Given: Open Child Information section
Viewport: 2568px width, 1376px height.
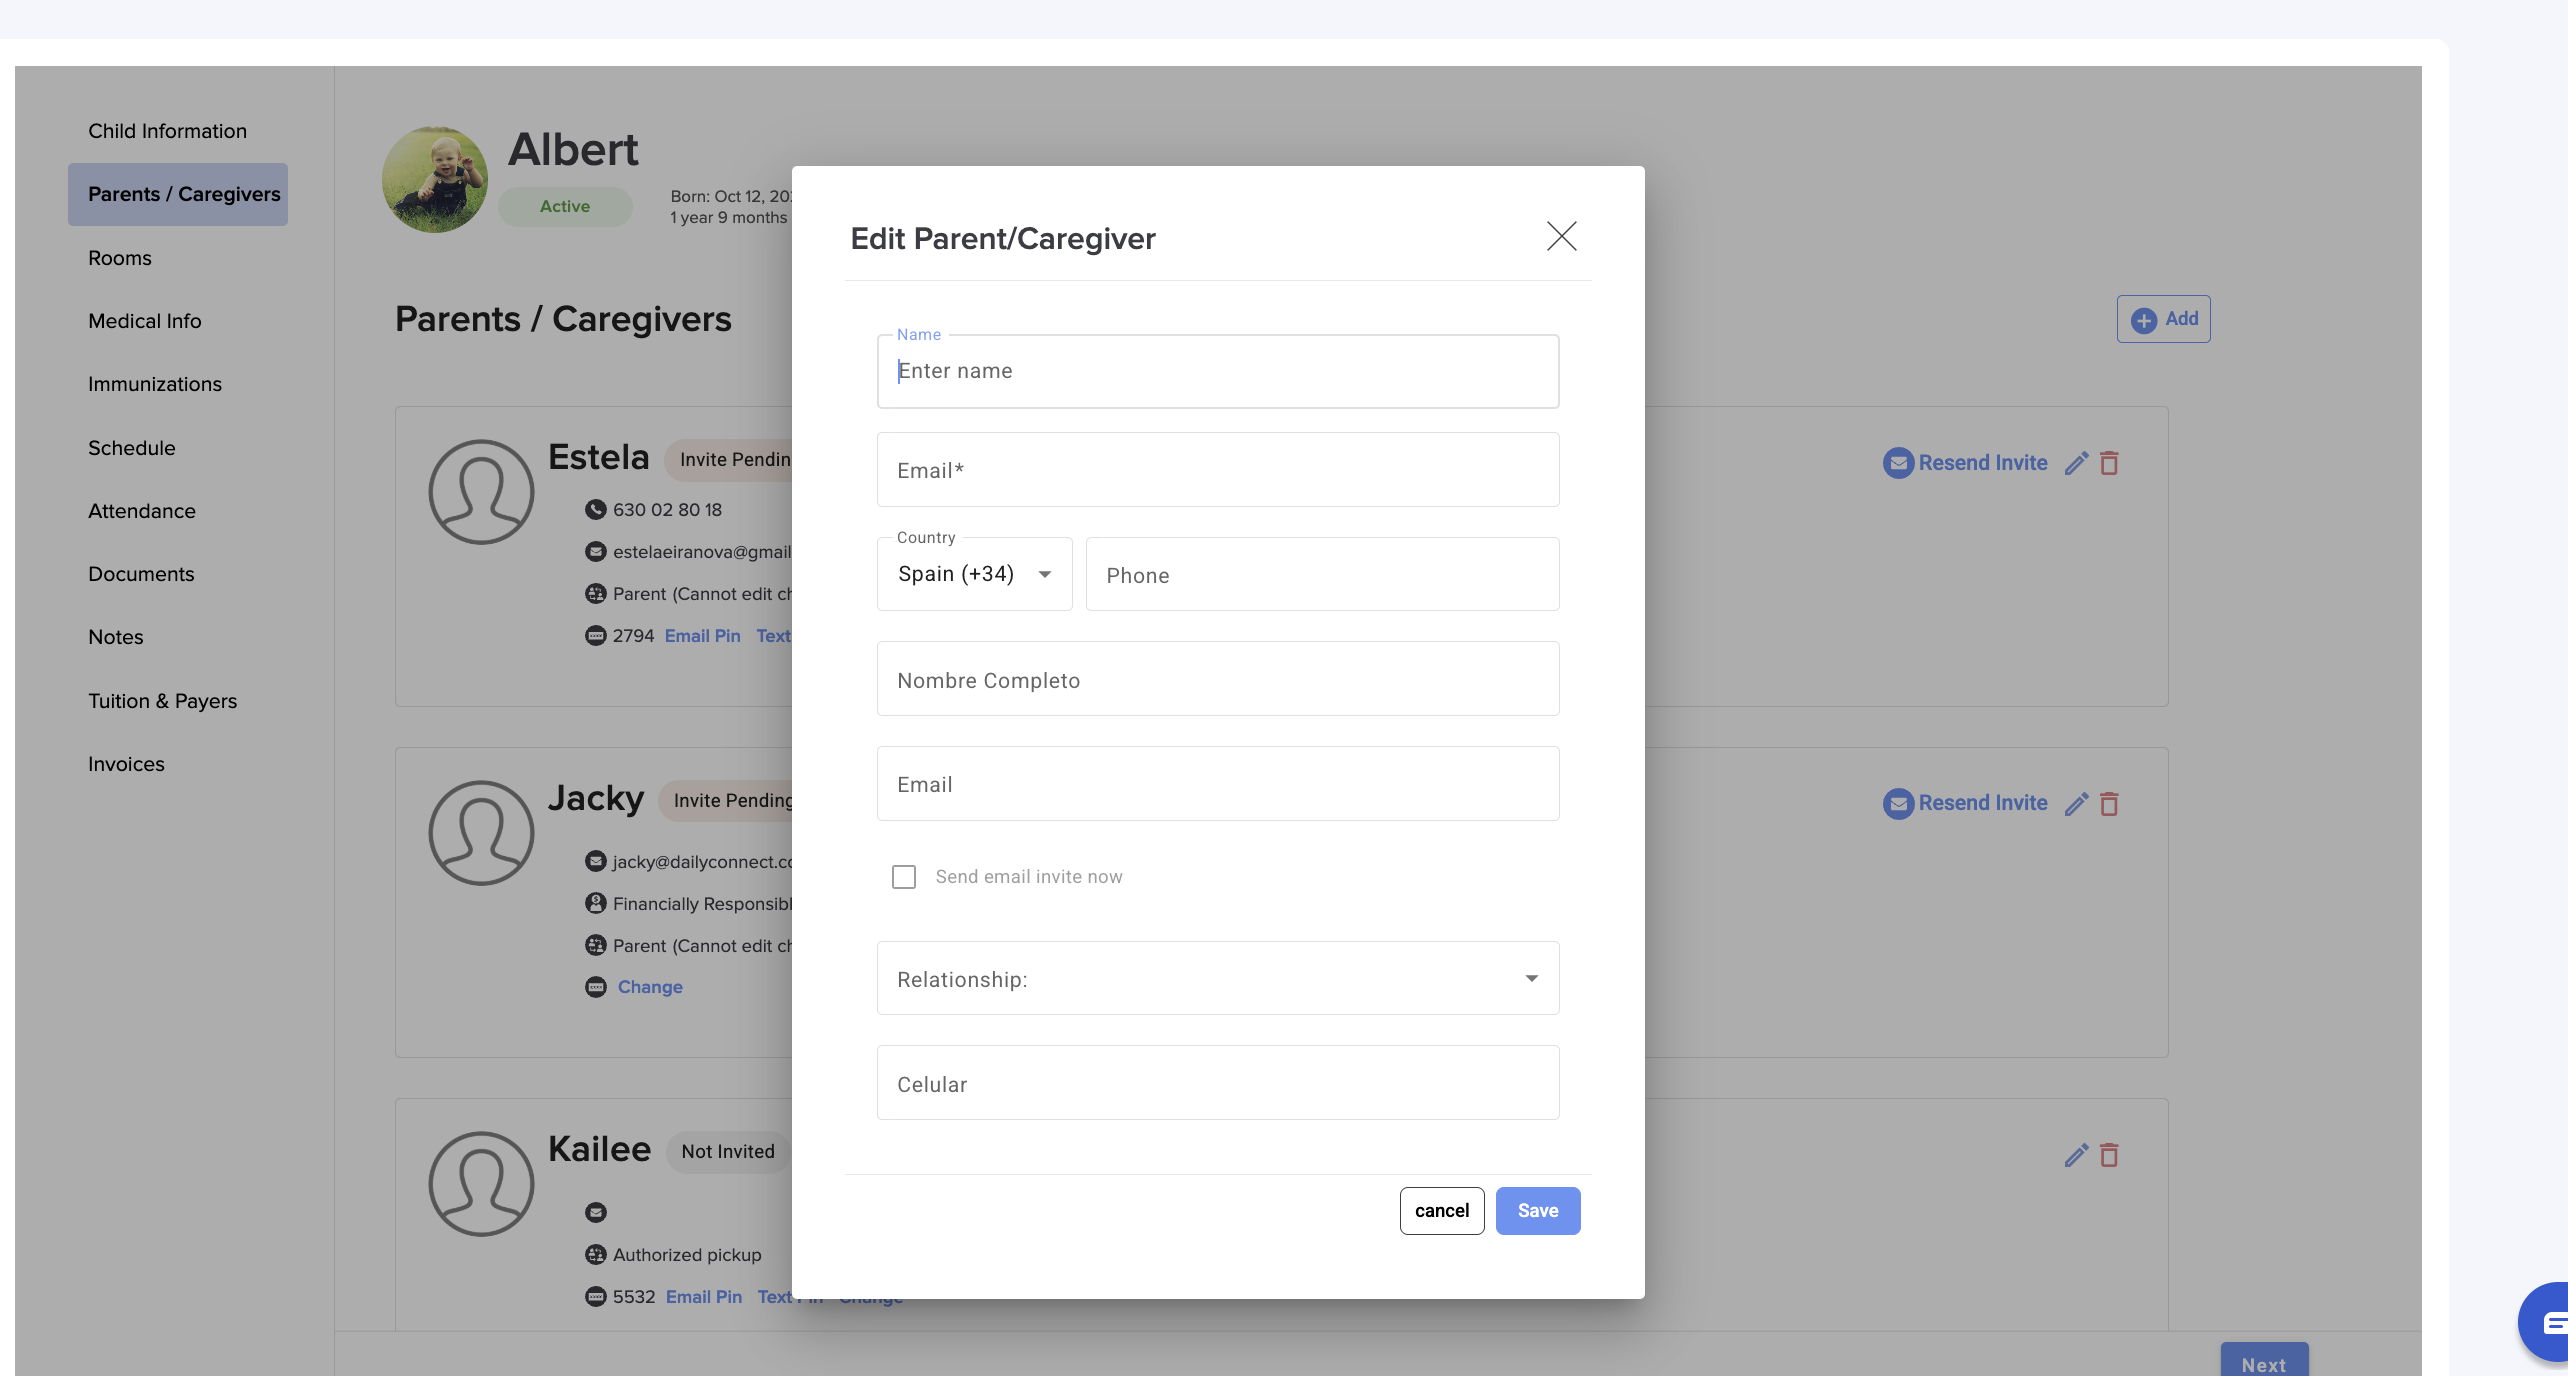Looking at the screenshot, I should point(167,131).
